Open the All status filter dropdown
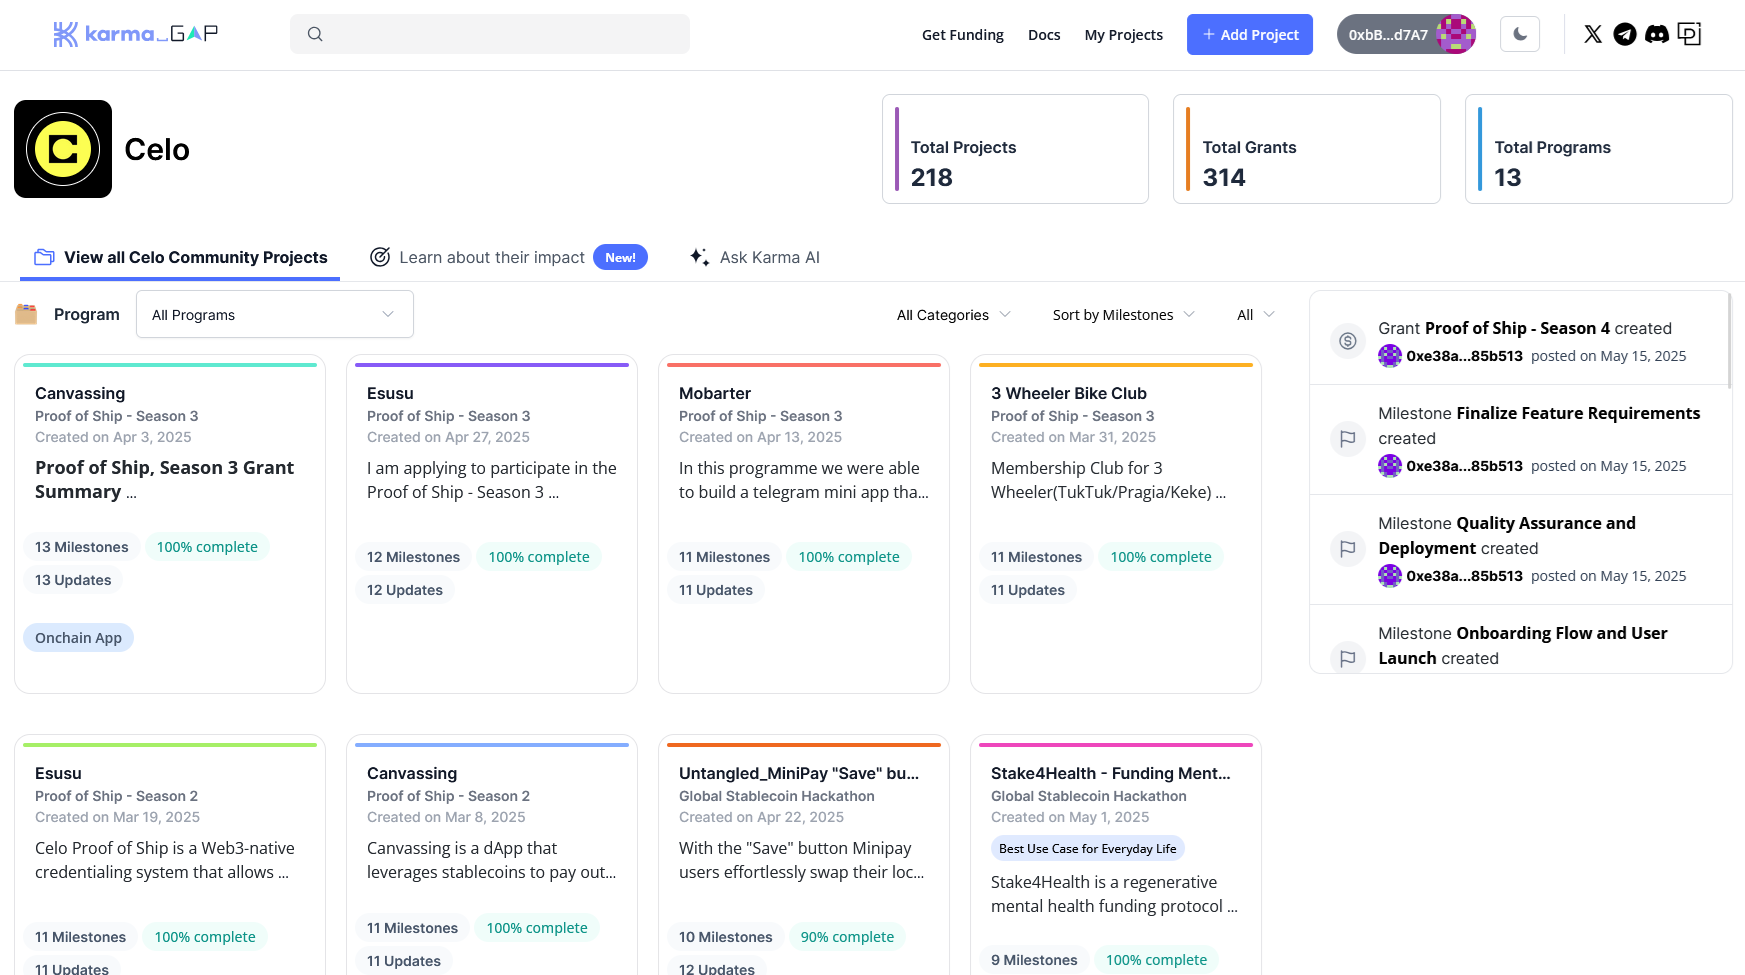The height and width of the screenshot is (975, 1745). pos(1255,314)
